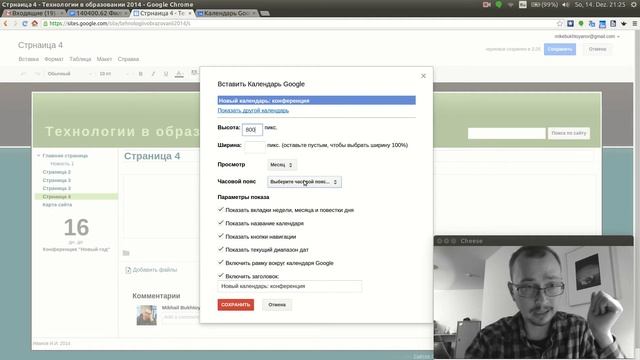Click the Показать другой календарь link
This screenshot has width=640, height=360.
(253, 111)
